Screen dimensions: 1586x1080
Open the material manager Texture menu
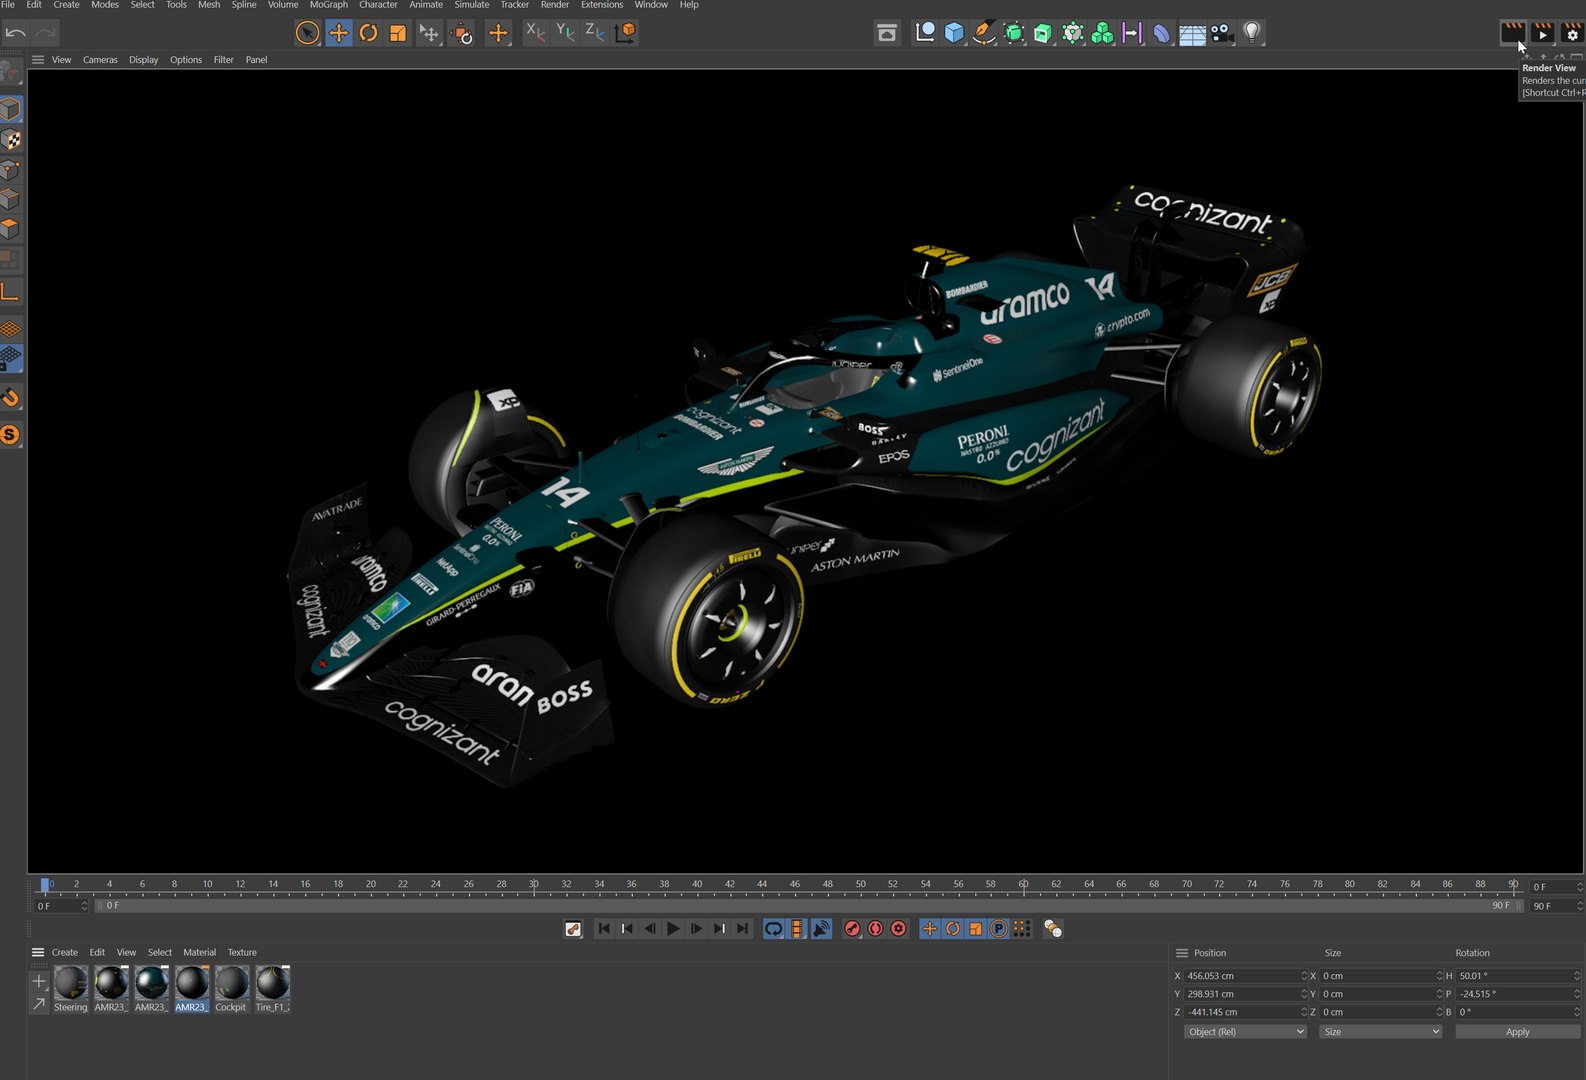tap(242, 953)
